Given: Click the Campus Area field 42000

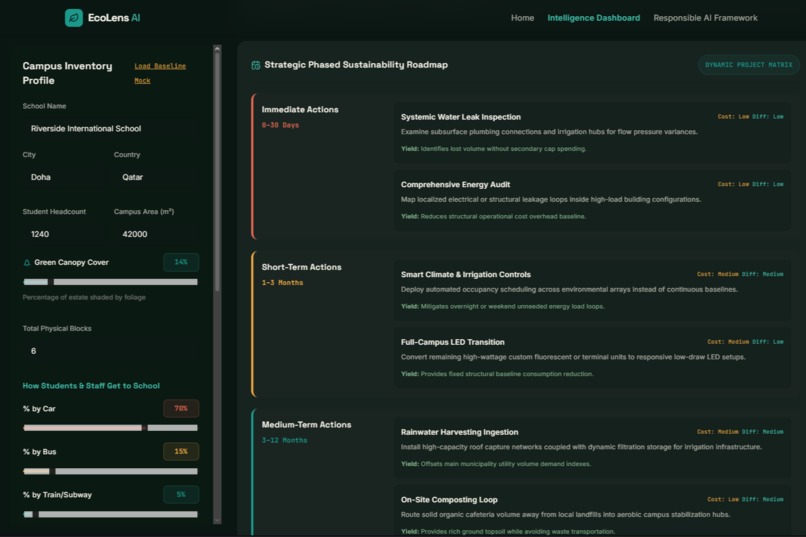Looking at the screenshot, I should [156, 234].
